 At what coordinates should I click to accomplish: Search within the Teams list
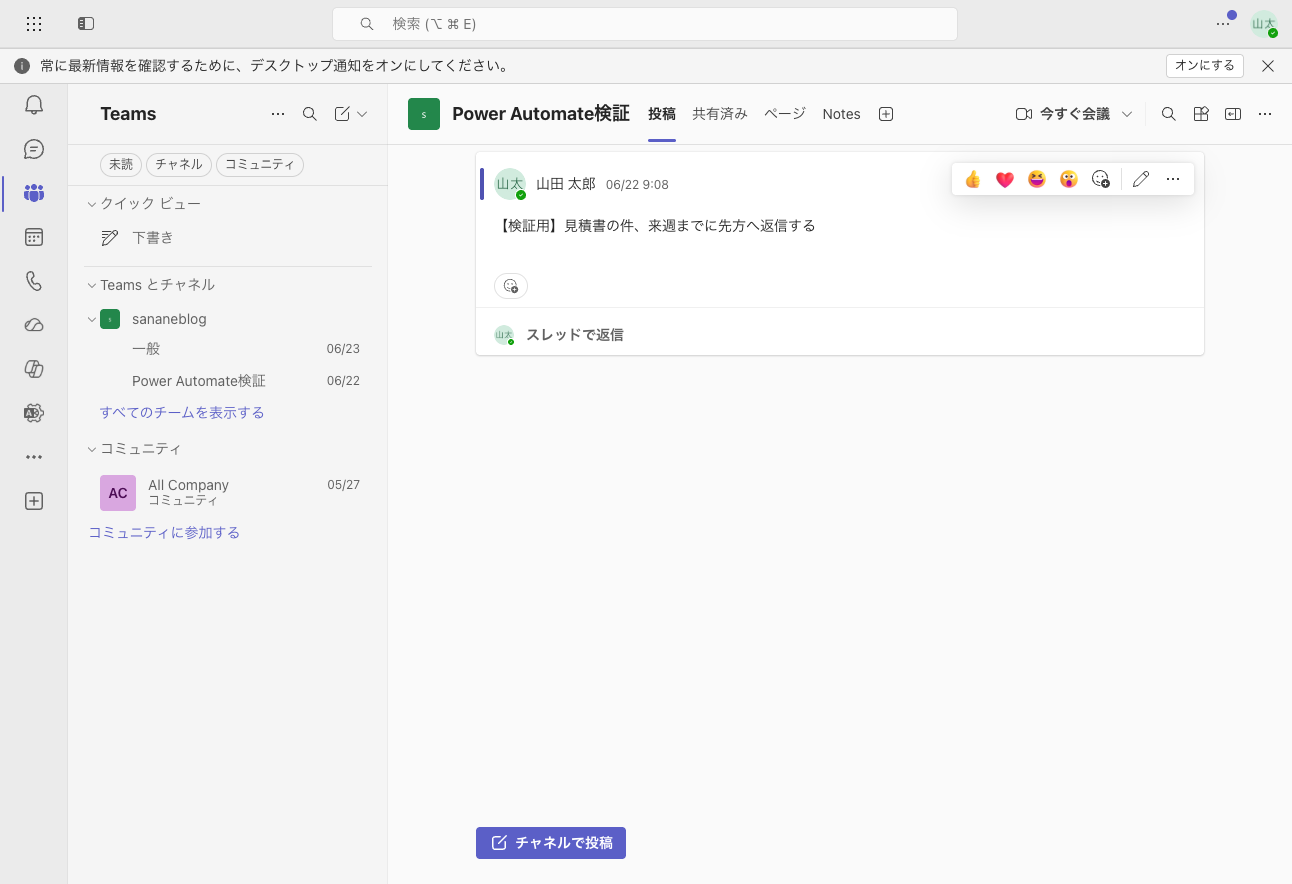pos(310,114)
